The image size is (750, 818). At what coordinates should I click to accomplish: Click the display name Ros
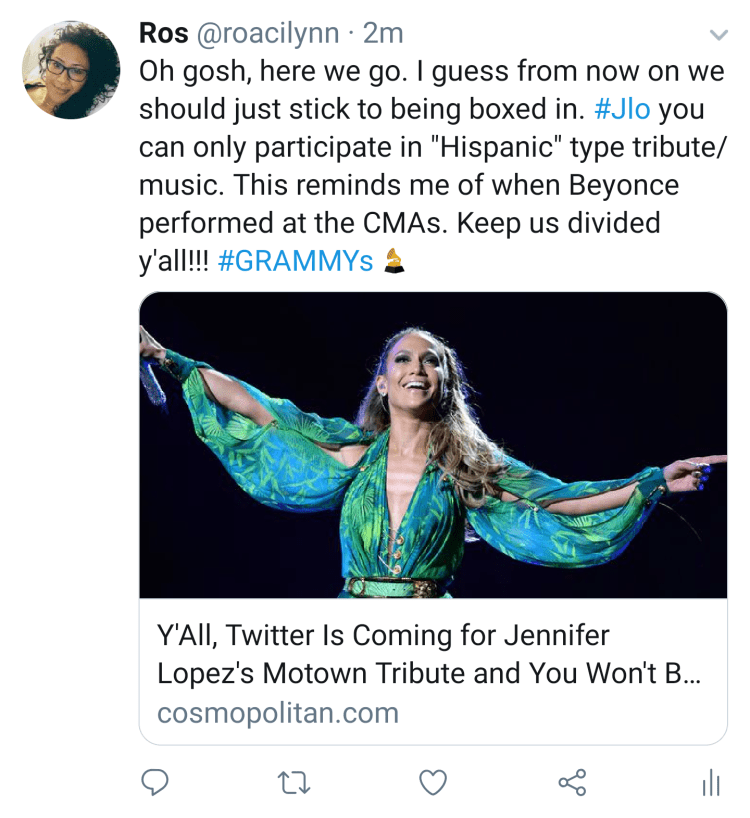pyautogui.click(x=163, y=33)
